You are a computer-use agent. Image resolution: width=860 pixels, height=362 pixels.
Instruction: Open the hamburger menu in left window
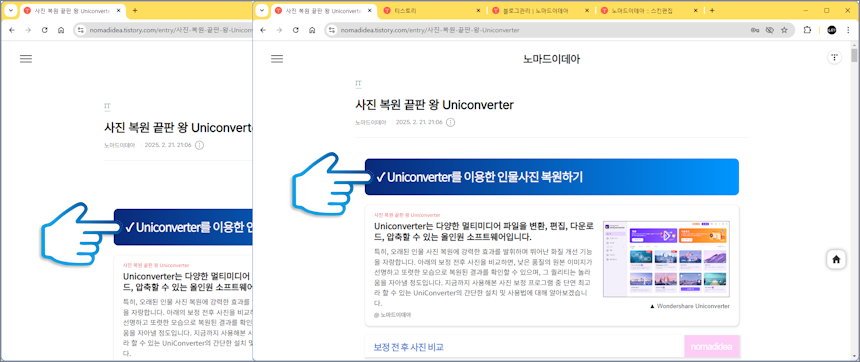[x=26, y=59]
